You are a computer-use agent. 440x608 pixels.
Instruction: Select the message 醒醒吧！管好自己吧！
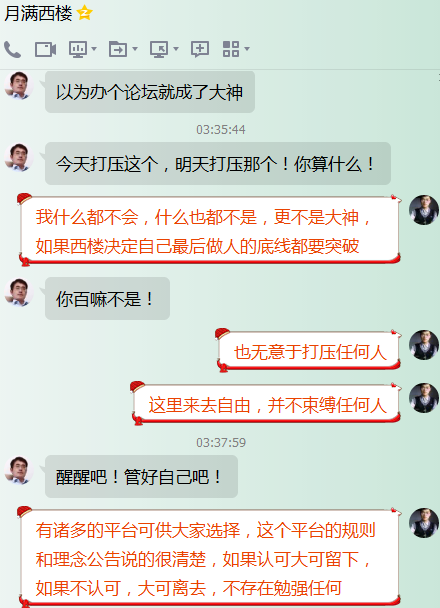[x=141, y=477]
